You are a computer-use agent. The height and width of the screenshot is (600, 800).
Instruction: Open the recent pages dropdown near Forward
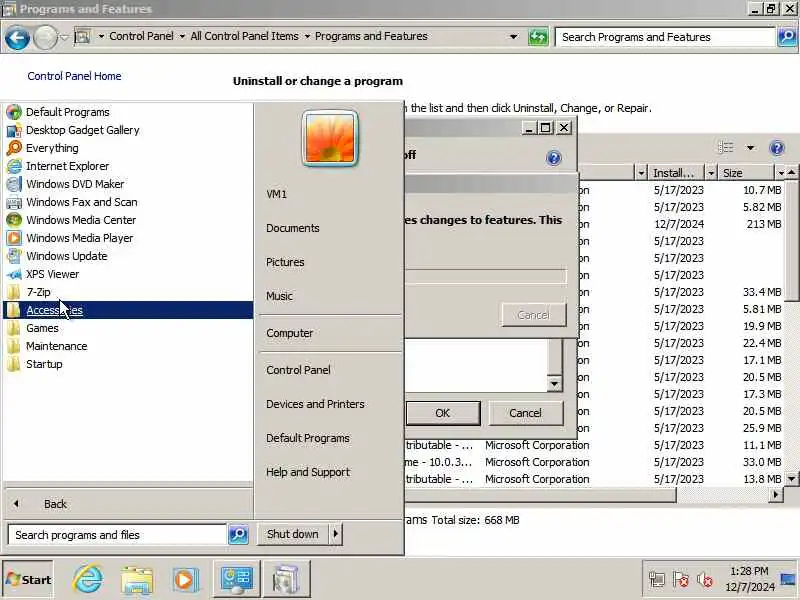point(64,37)
